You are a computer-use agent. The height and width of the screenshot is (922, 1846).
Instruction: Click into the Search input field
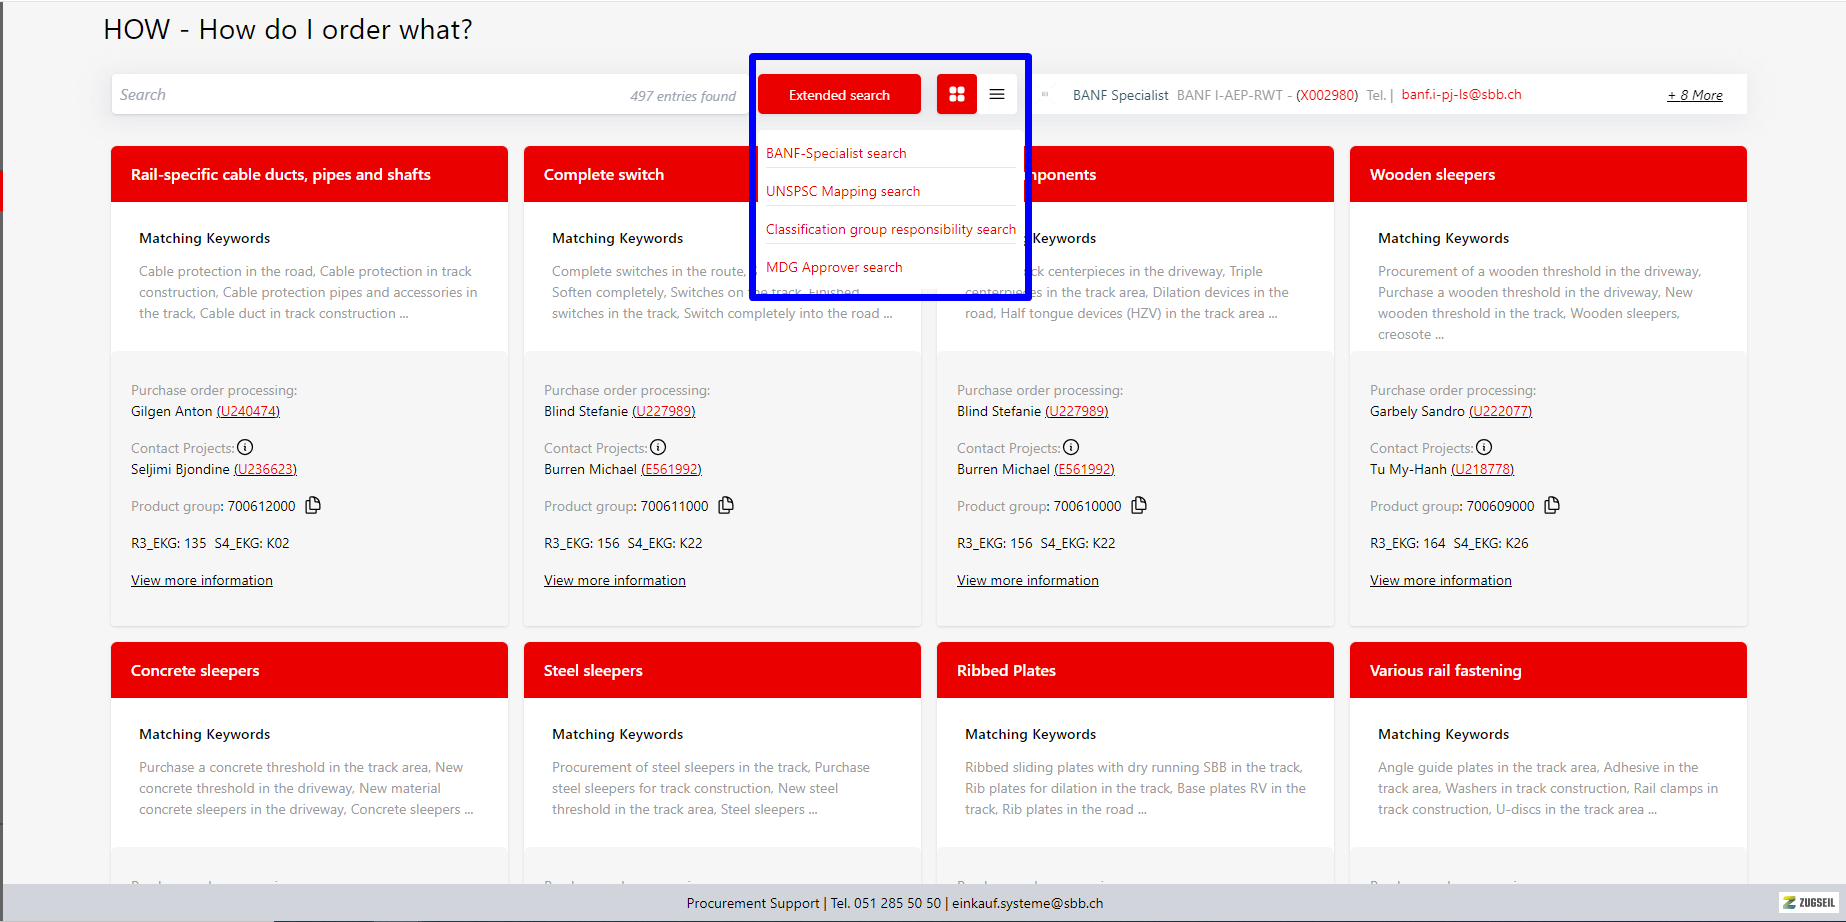(370, 95)
